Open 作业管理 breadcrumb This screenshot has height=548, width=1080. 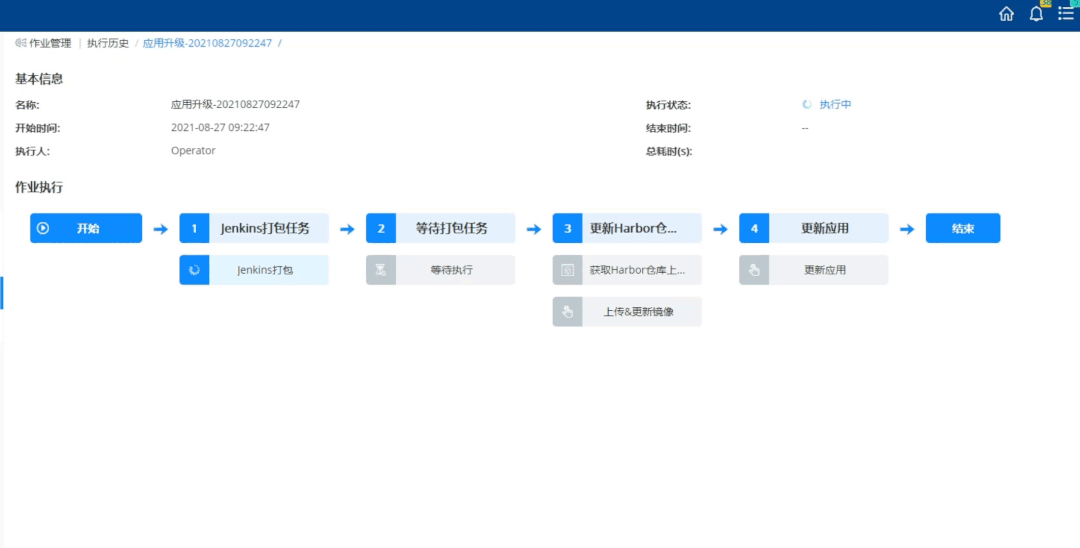[50, 43]
